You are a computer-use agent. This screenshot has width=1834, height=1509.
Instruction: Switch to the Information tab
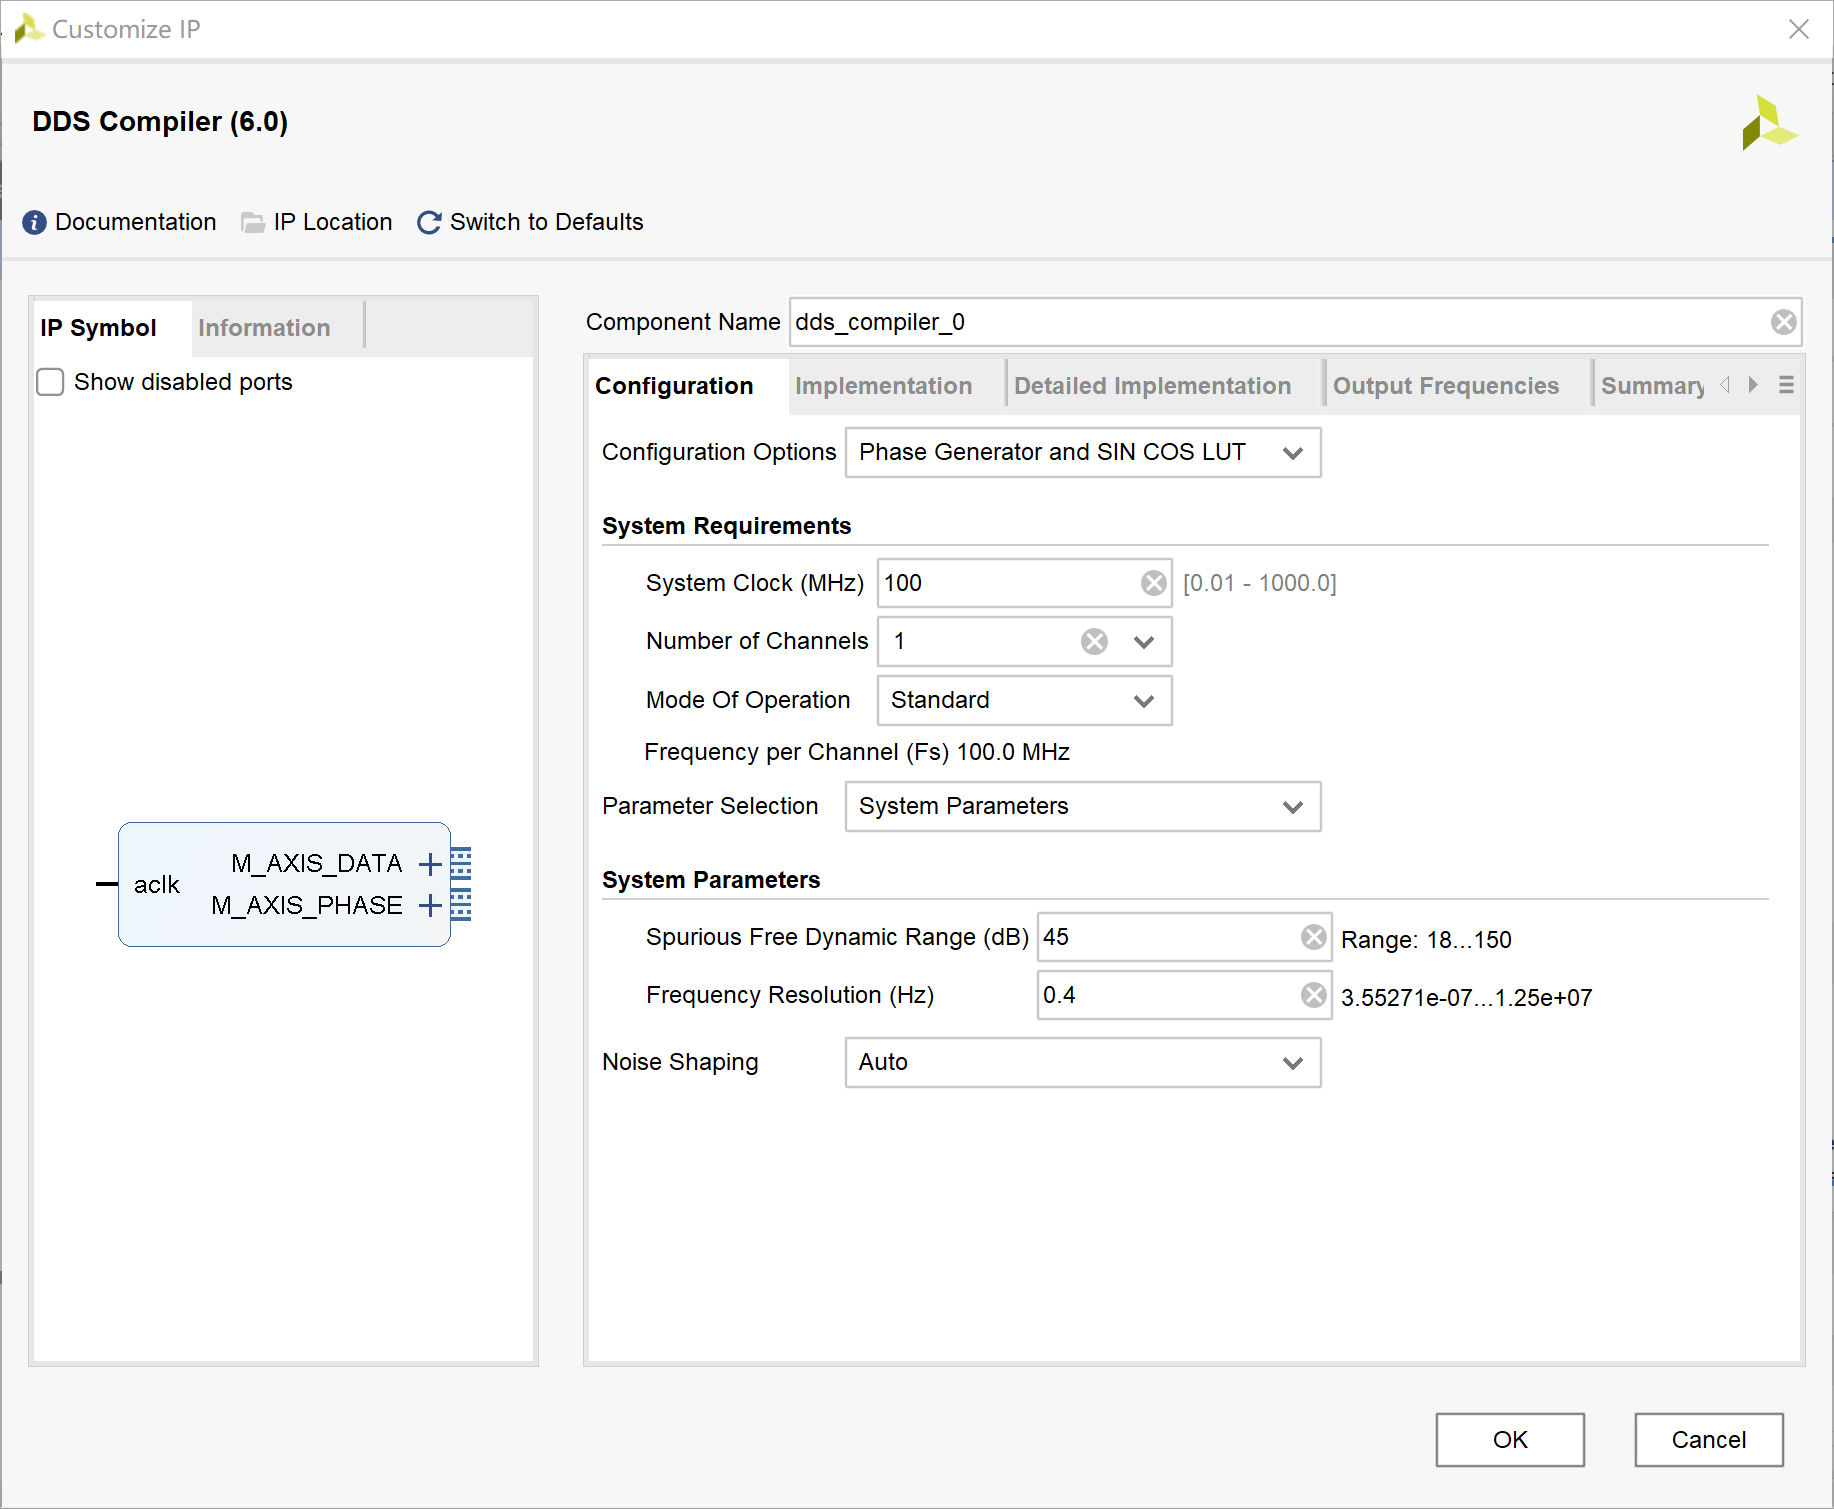tap(263, 327)
